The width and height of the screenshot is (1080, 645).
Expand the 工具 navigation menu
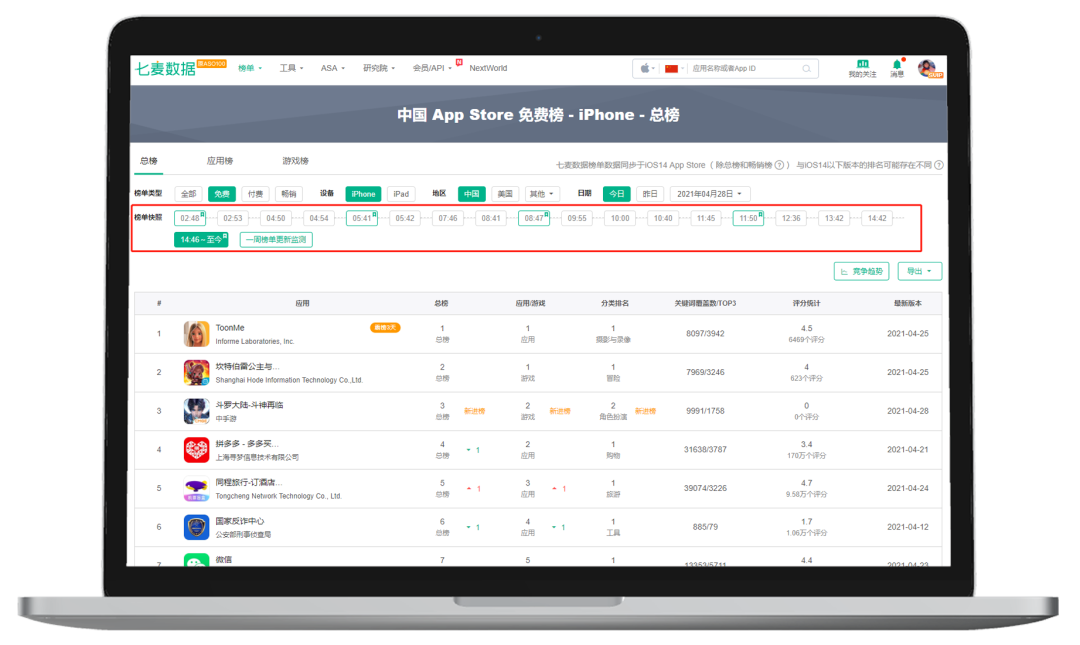[x=291, y=68]
